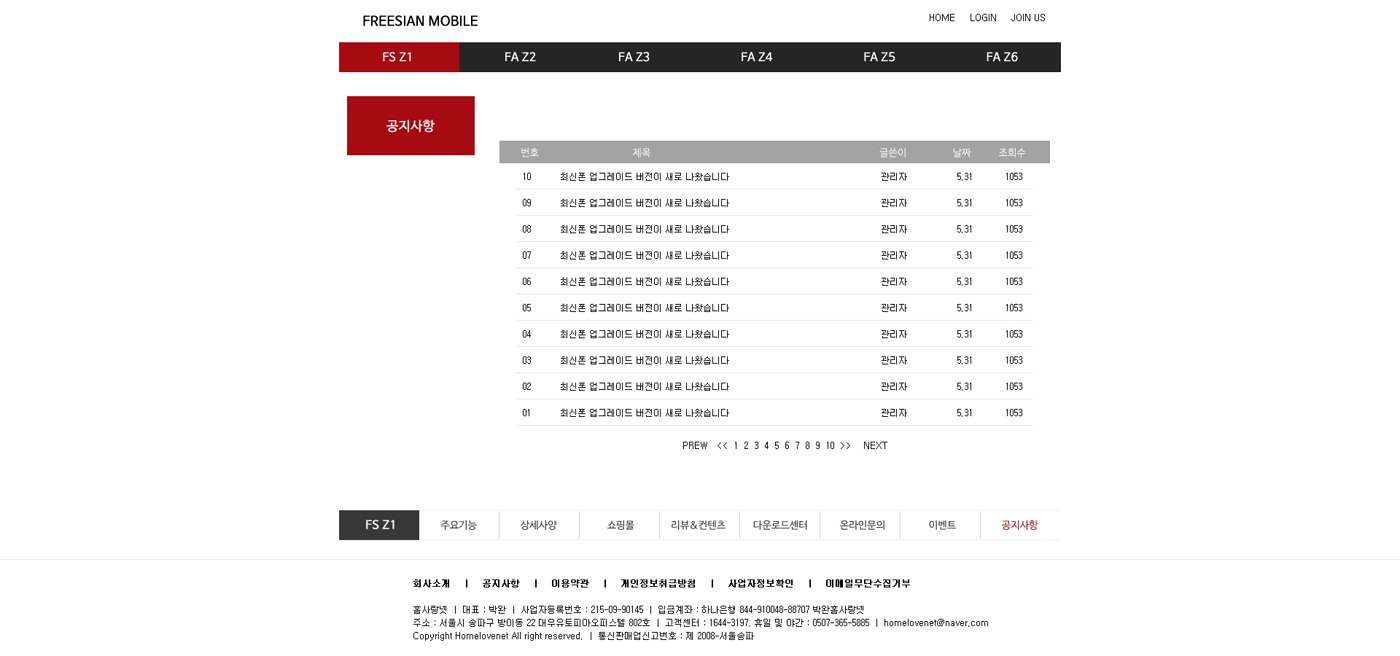
Task: Open notice number 05 title
Action: [x=644, y=308]
